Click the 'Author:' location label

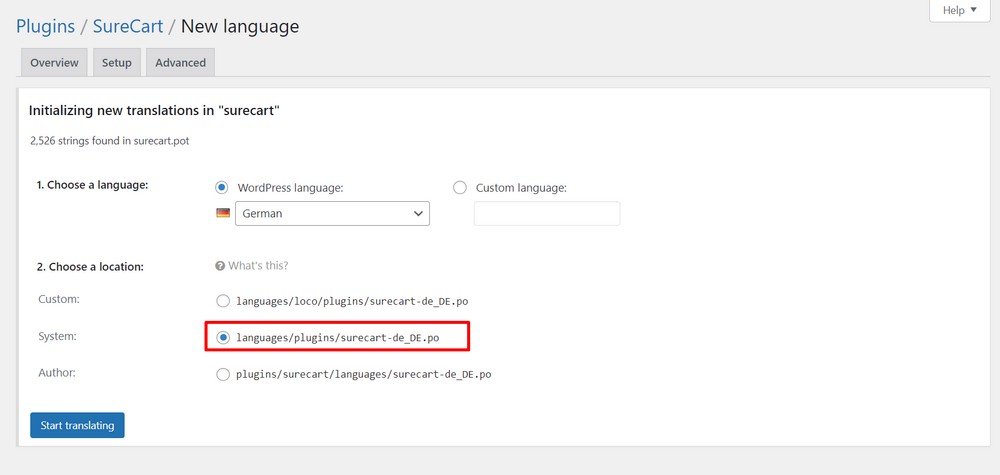[57, 372]
